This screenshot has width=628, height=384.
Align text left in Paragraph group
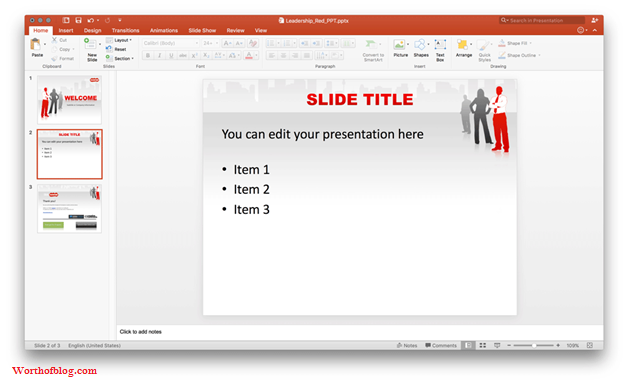coord(272,55)
